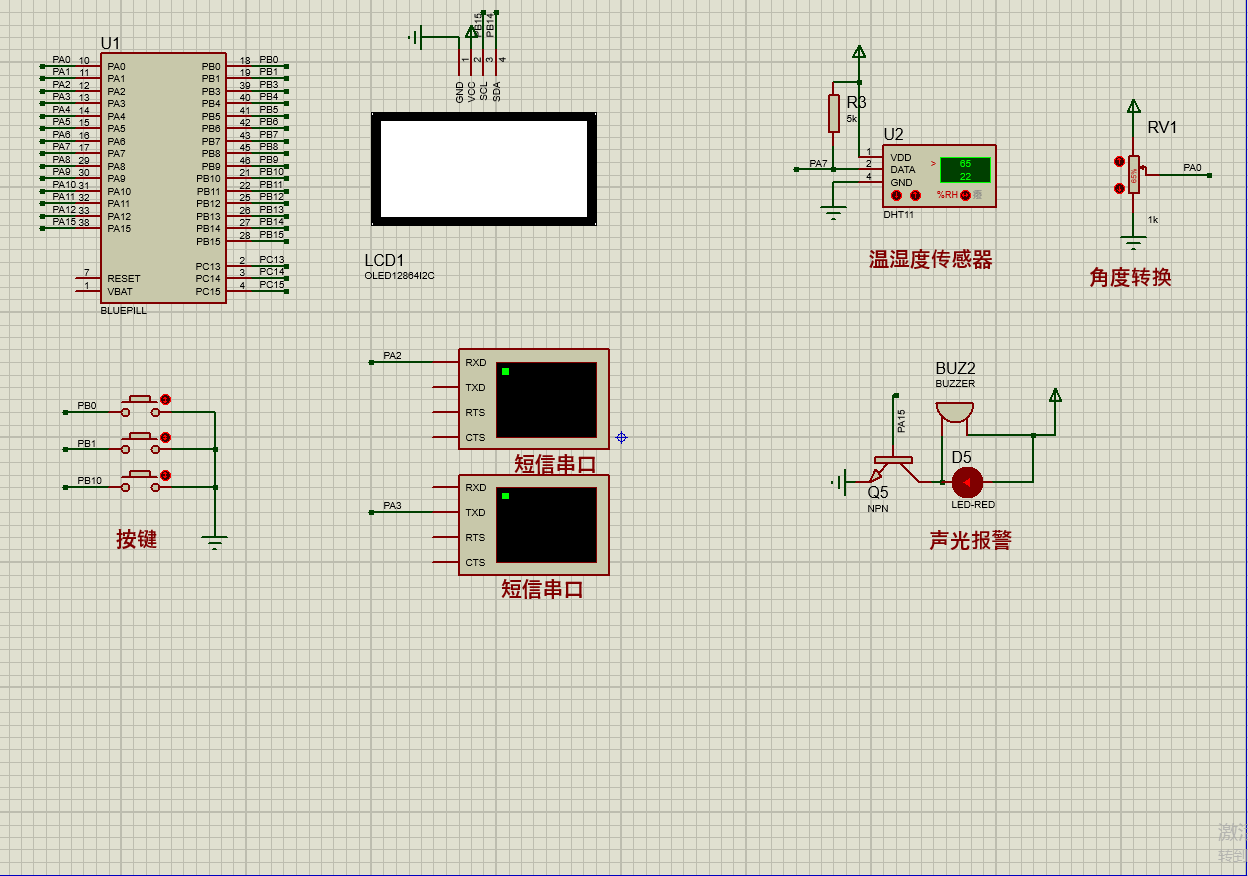Image resolution: width=1248 pixels, height=876 pixels.
Task: Click the LCD1 reference designator
Action: pyautogui.click(x=385, y=261)
